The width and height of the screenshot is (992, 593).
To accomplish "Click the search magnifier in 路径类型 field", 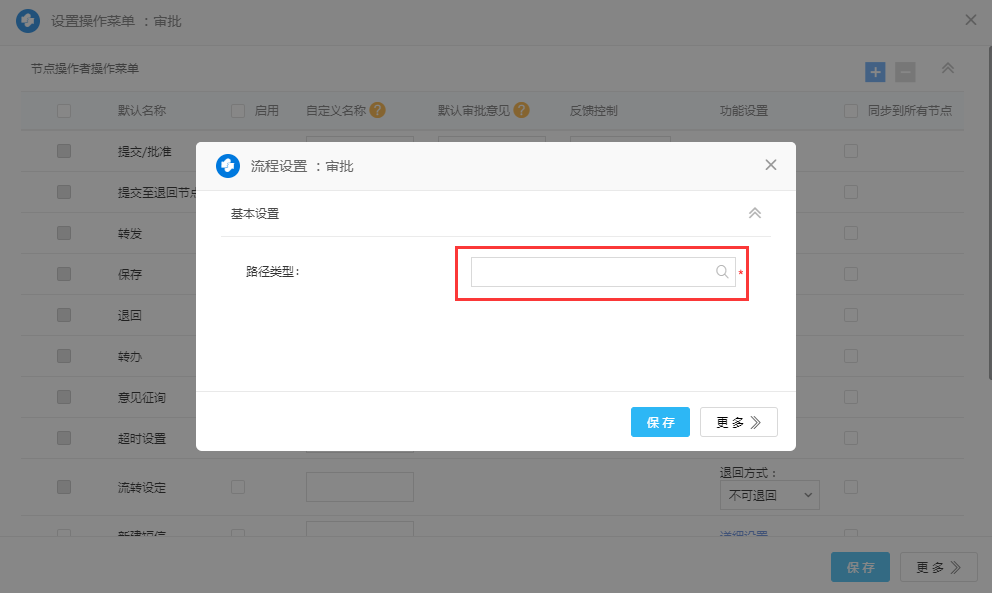I will (x=722, y=272).
